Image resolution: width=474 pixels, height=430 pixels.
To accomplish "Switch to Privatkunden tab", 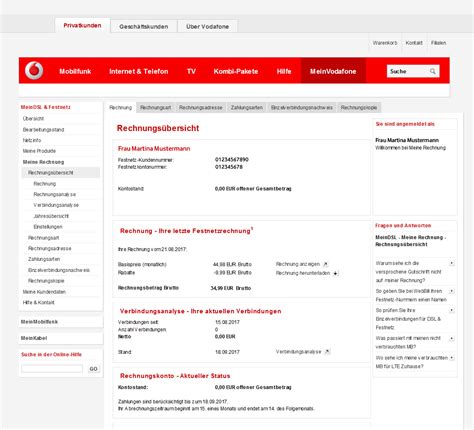I will [x=82, y=26].
